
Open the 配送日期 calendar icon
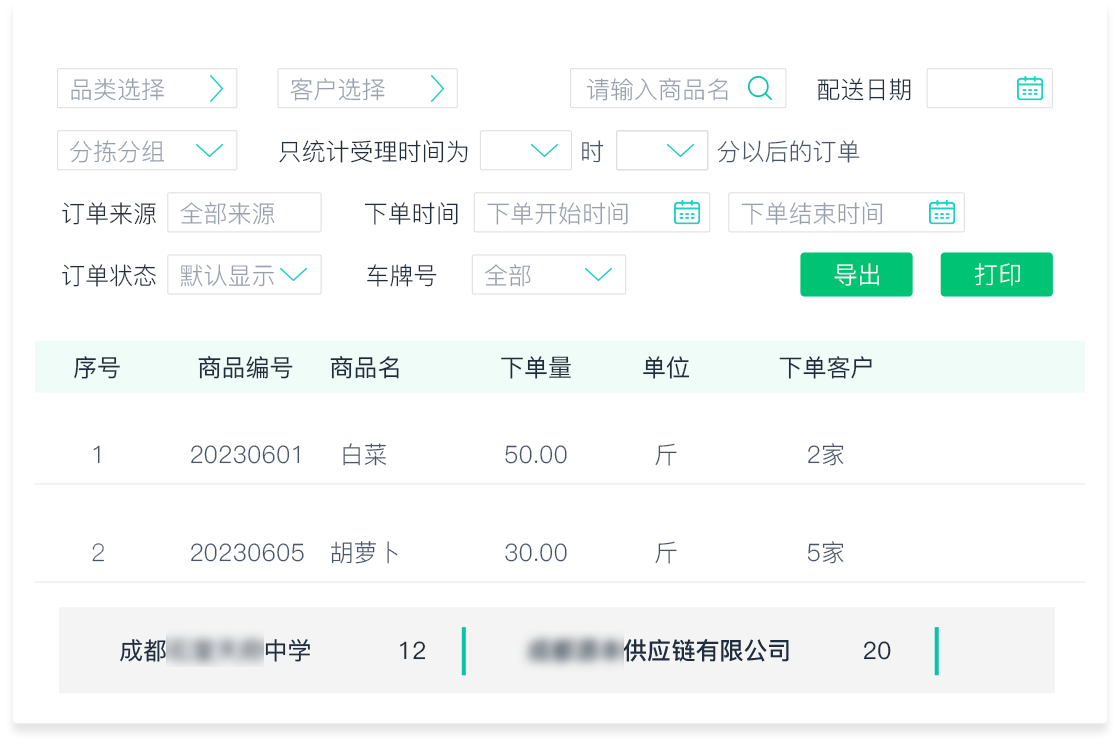tap(1029, 89)
